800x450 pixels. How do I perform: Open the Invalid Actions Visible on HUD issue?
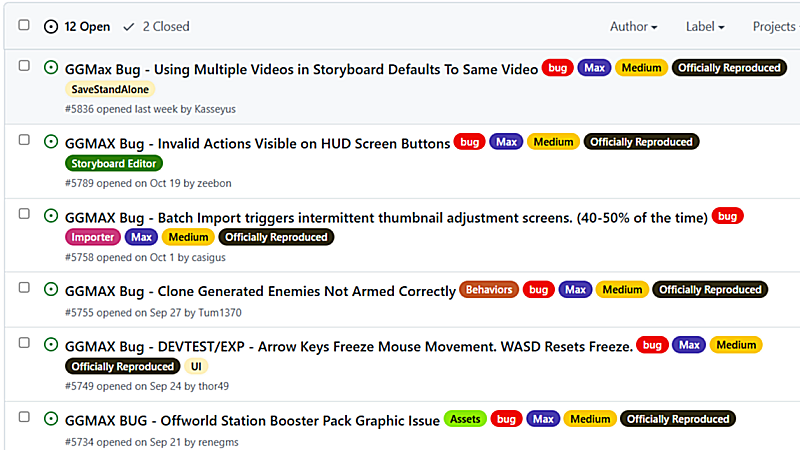tap(257, 143)
